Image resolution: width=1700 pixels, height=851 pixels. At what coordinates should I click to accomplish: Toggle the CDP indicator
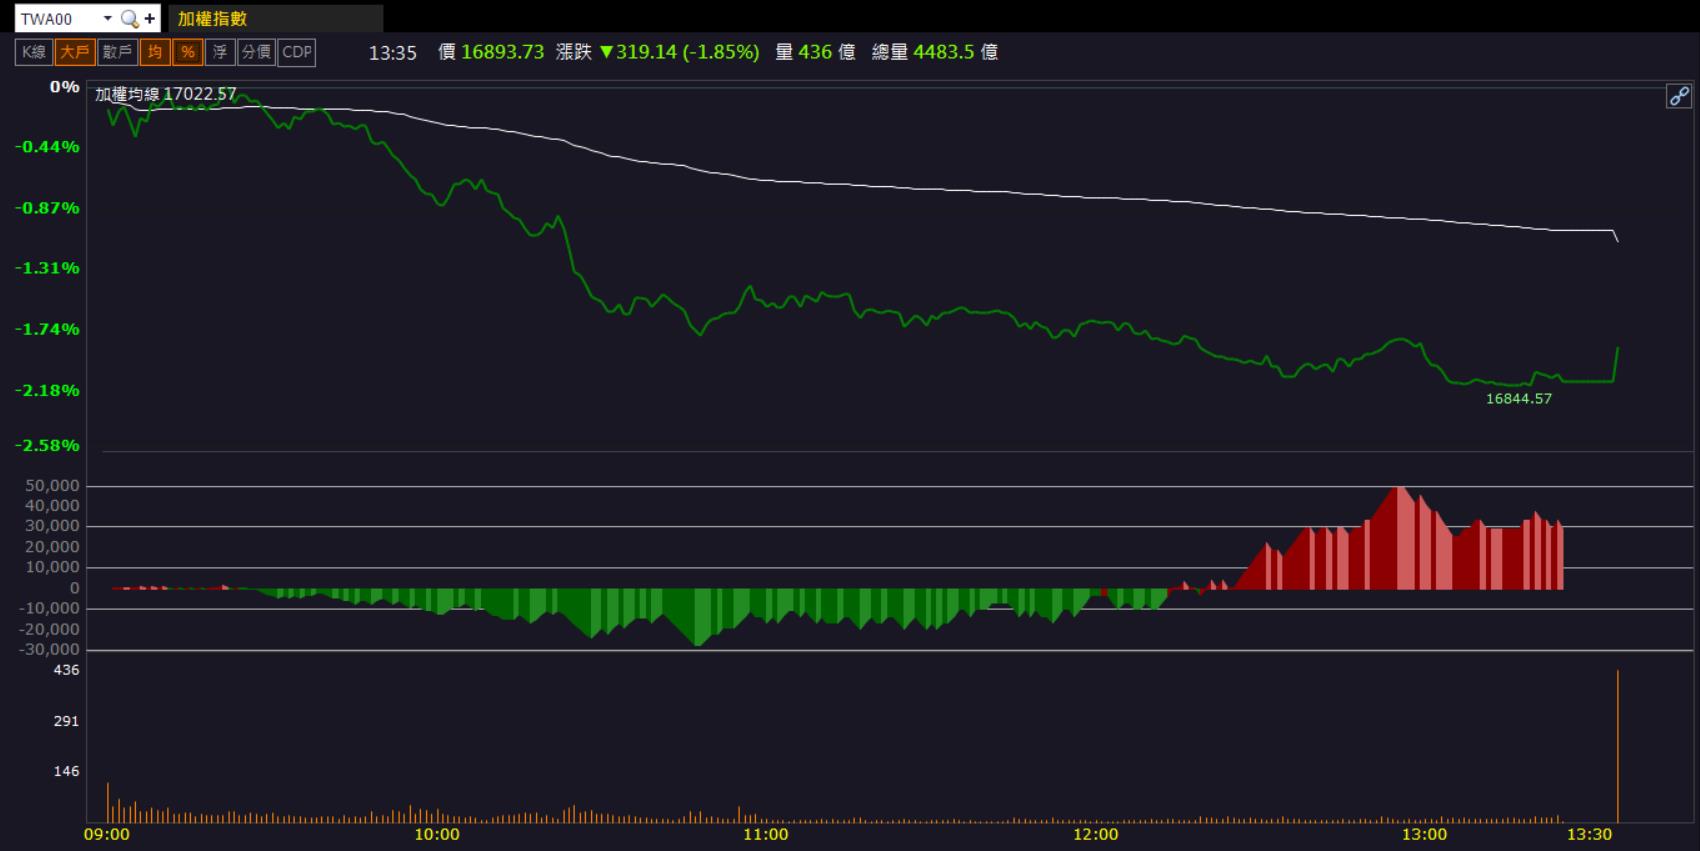pyautogui.click(x=297, y=52)
